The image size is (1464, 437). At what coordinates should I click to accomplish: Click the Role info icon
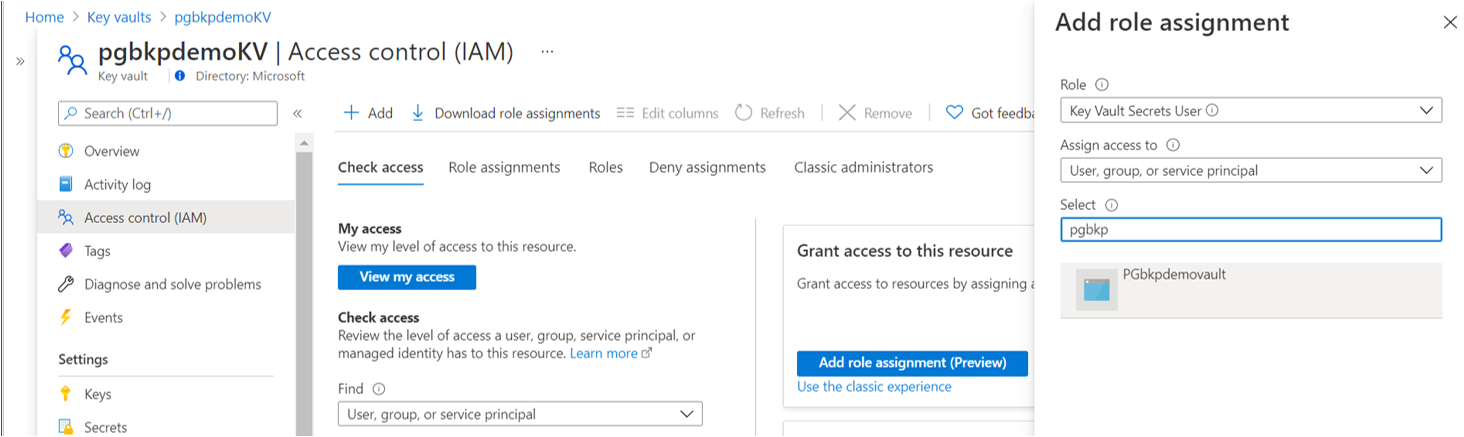click(x=1102, y=85)
